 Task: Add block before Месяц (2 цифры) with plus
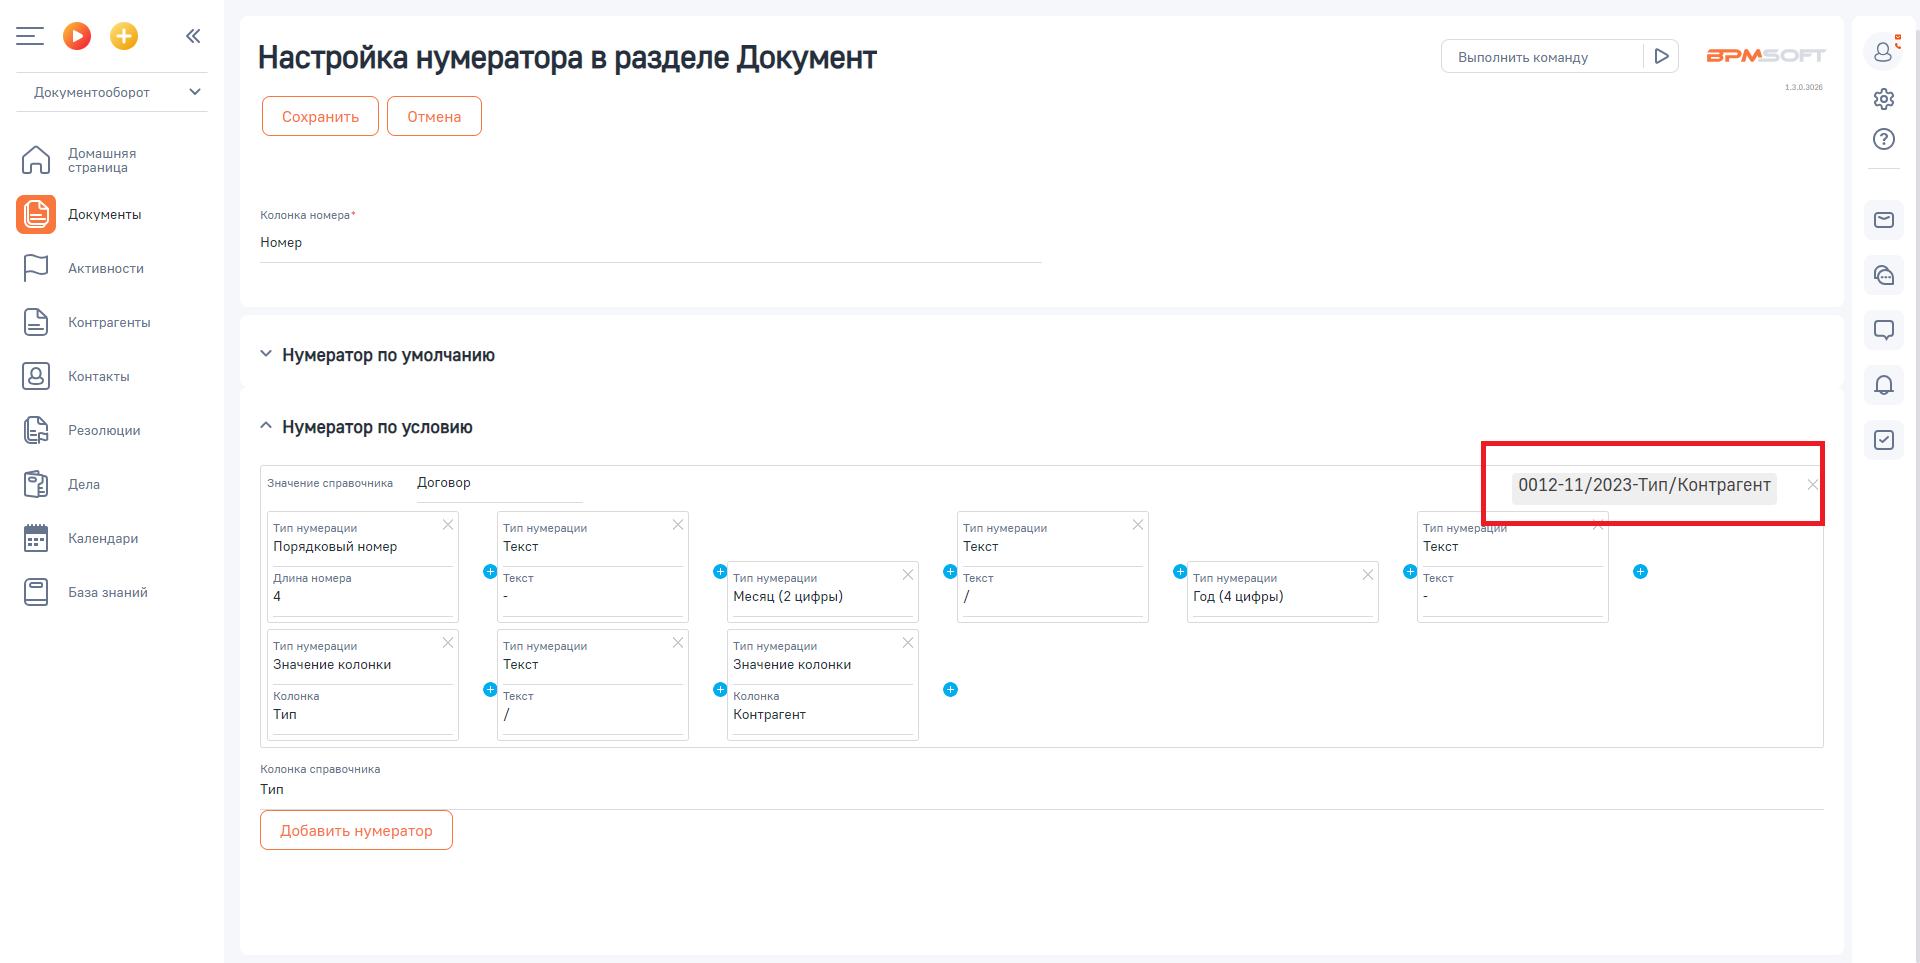point(720,572)
